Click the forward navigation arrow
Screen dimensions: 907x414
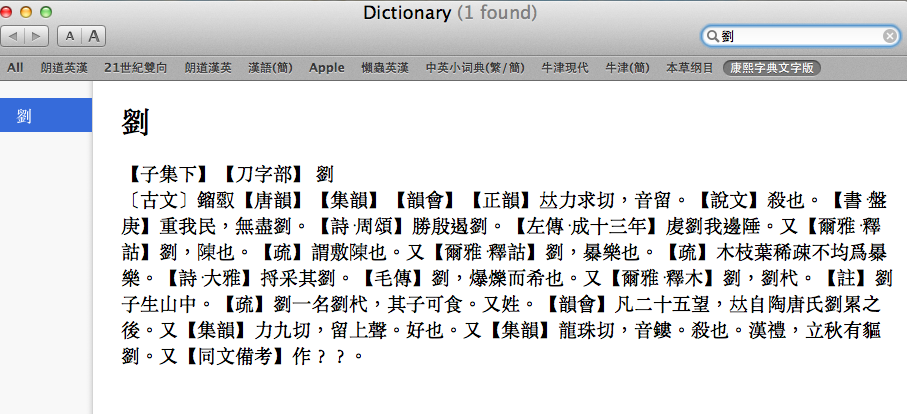pyautogui.click(x=37, y=36)
